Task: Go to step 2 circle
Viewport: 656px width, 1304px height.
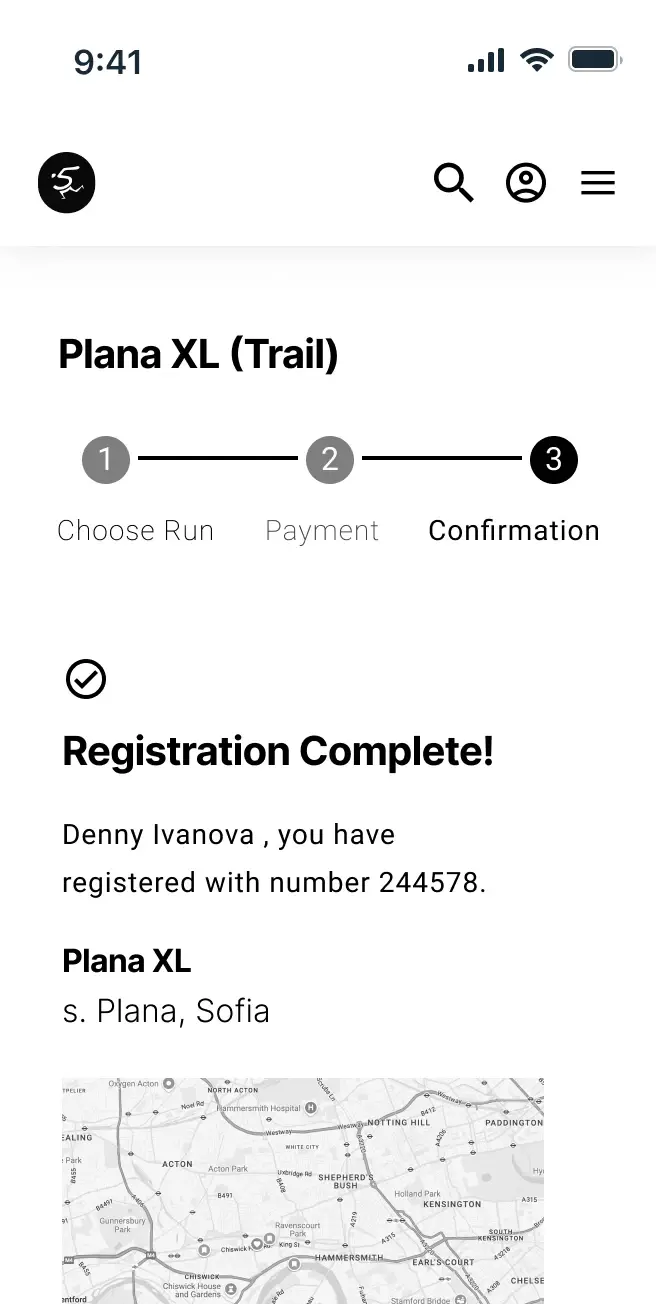Action: coord(330,460)
